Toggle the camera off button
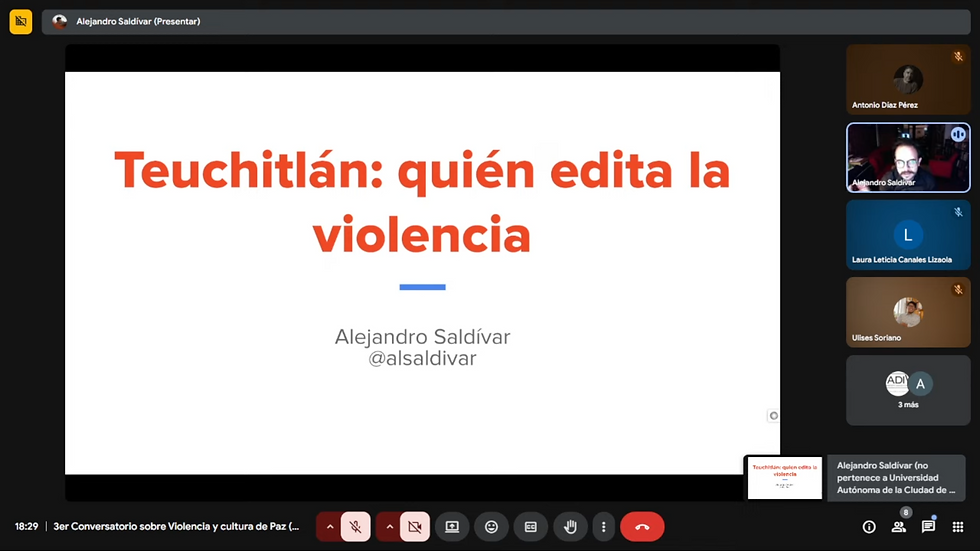The height and width of the screenshot is (551, 980). (x=415, y=527)
